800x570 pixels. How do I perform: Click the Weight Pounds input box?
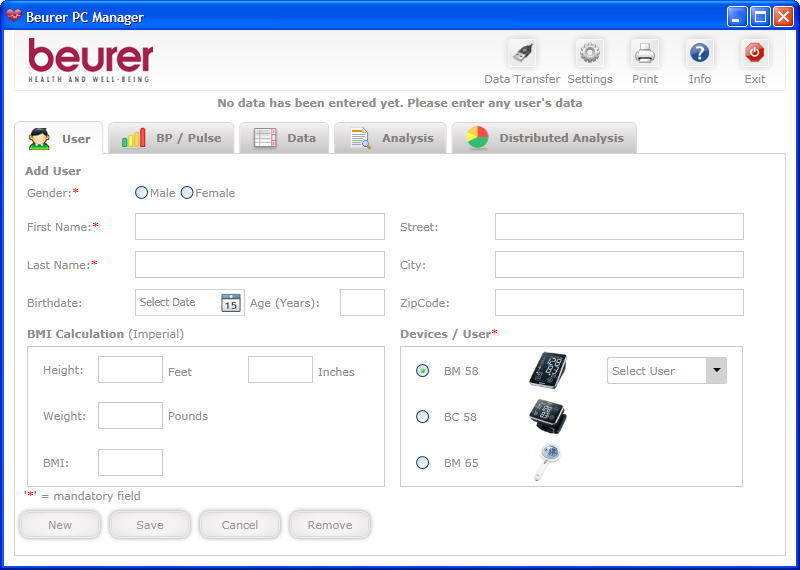click(x=130, y=415)
